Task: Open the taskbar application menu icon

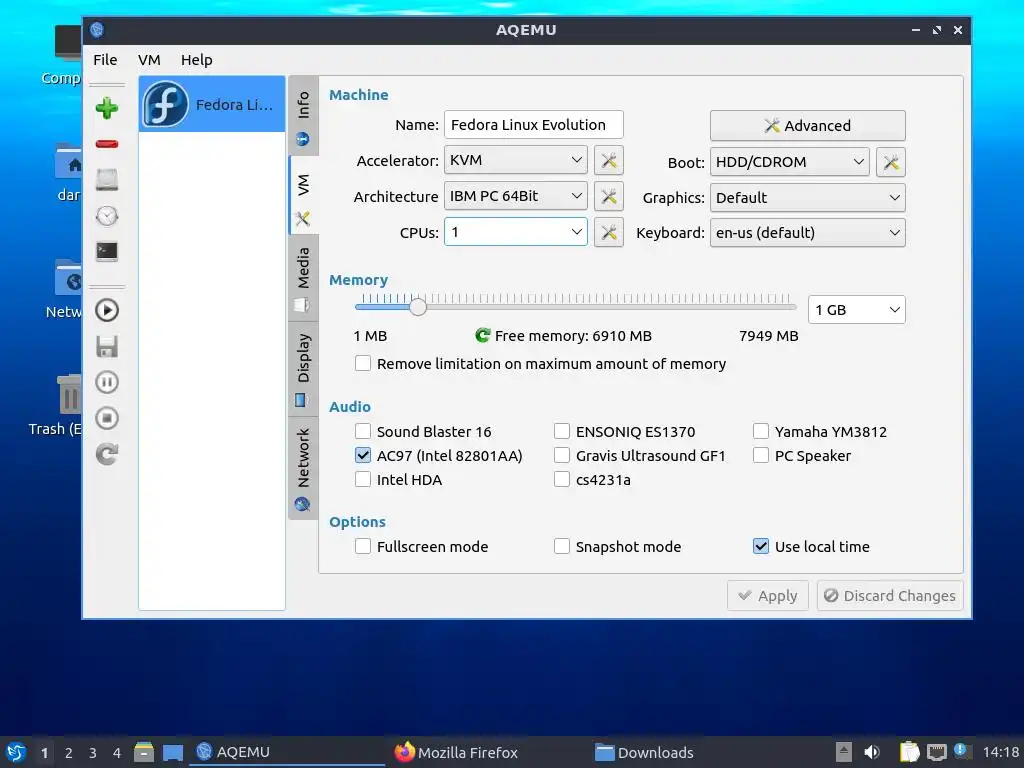Action: point(16,752)
